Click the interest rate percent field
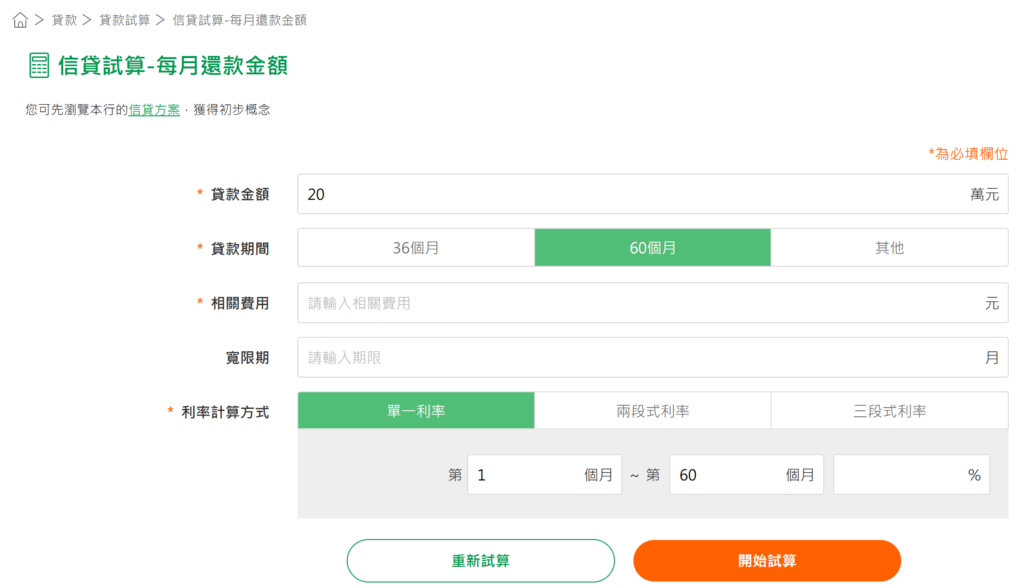 (900, 475)
